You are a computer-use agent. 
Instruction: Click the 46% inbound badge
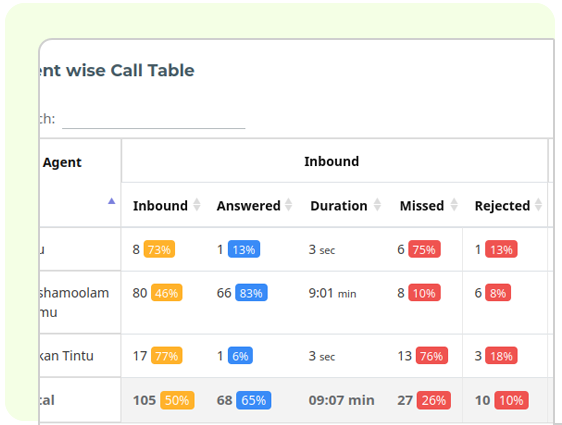click(x=167, y=293)
